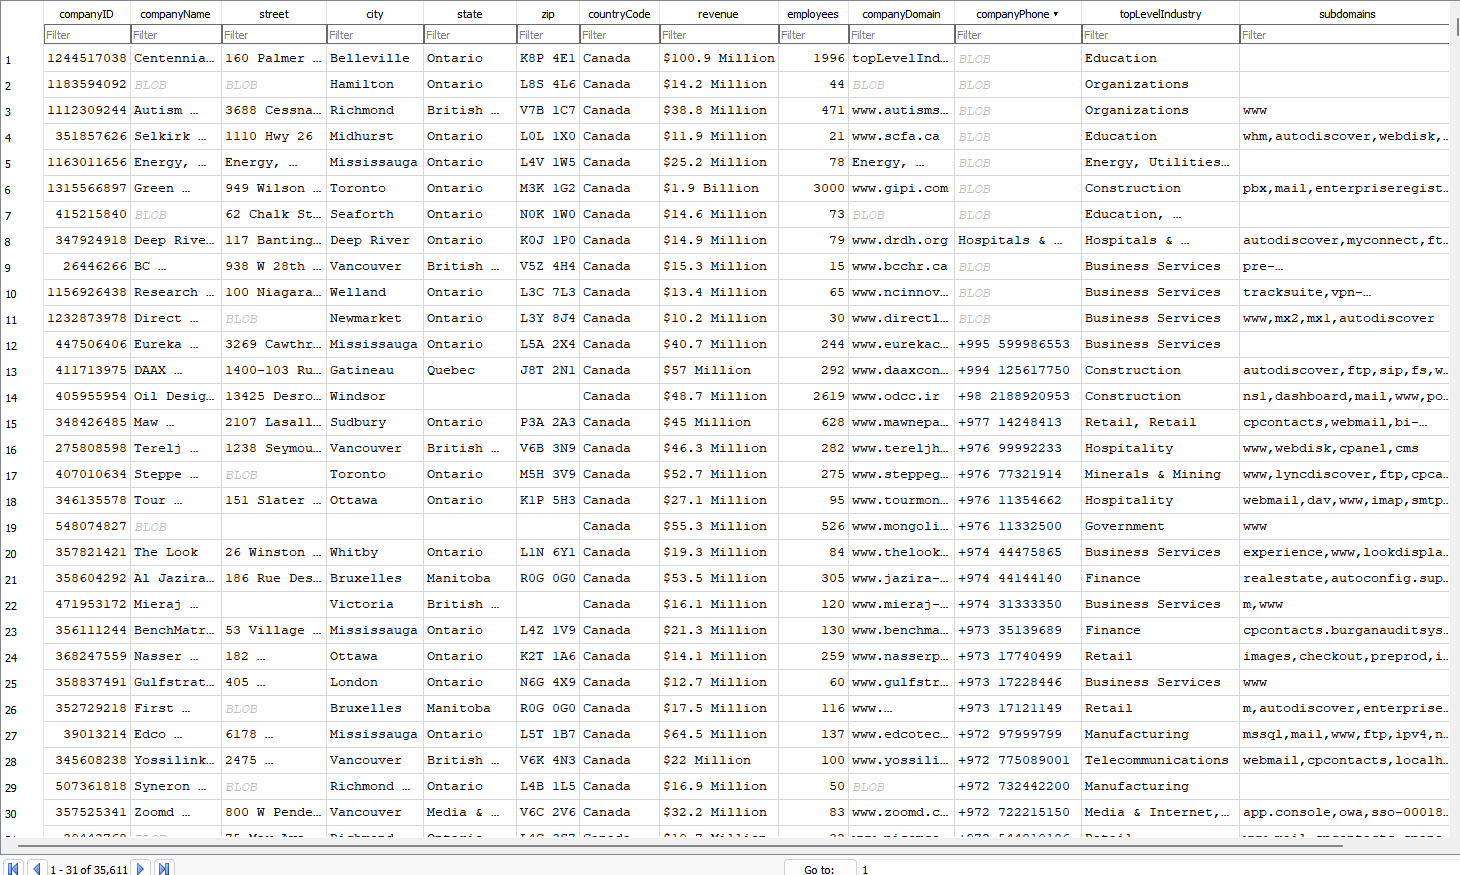Viewport: 1460px width, 875px height.
Task: Select the 'K8P 4E1' zip cell
Action: coord(548,59)
